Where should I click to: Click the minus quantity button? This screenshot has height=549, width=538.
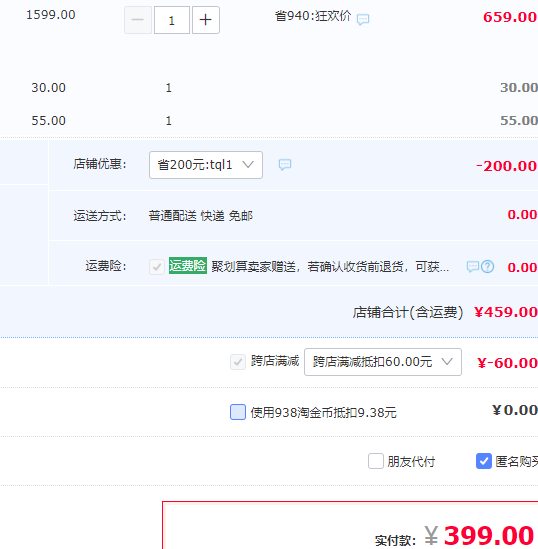(x=138, y=20)
